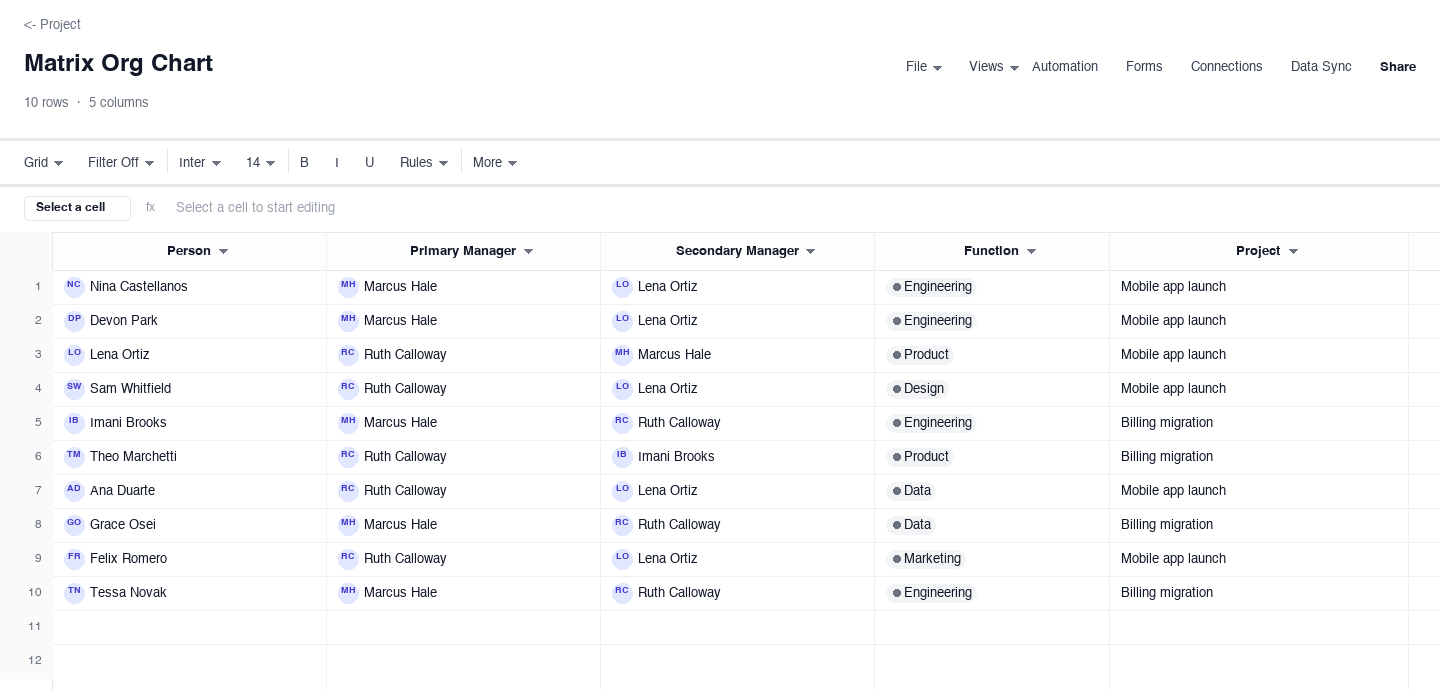1440x690 pixels.
Task: Click the formula bar input field
Action: (796, 208)
